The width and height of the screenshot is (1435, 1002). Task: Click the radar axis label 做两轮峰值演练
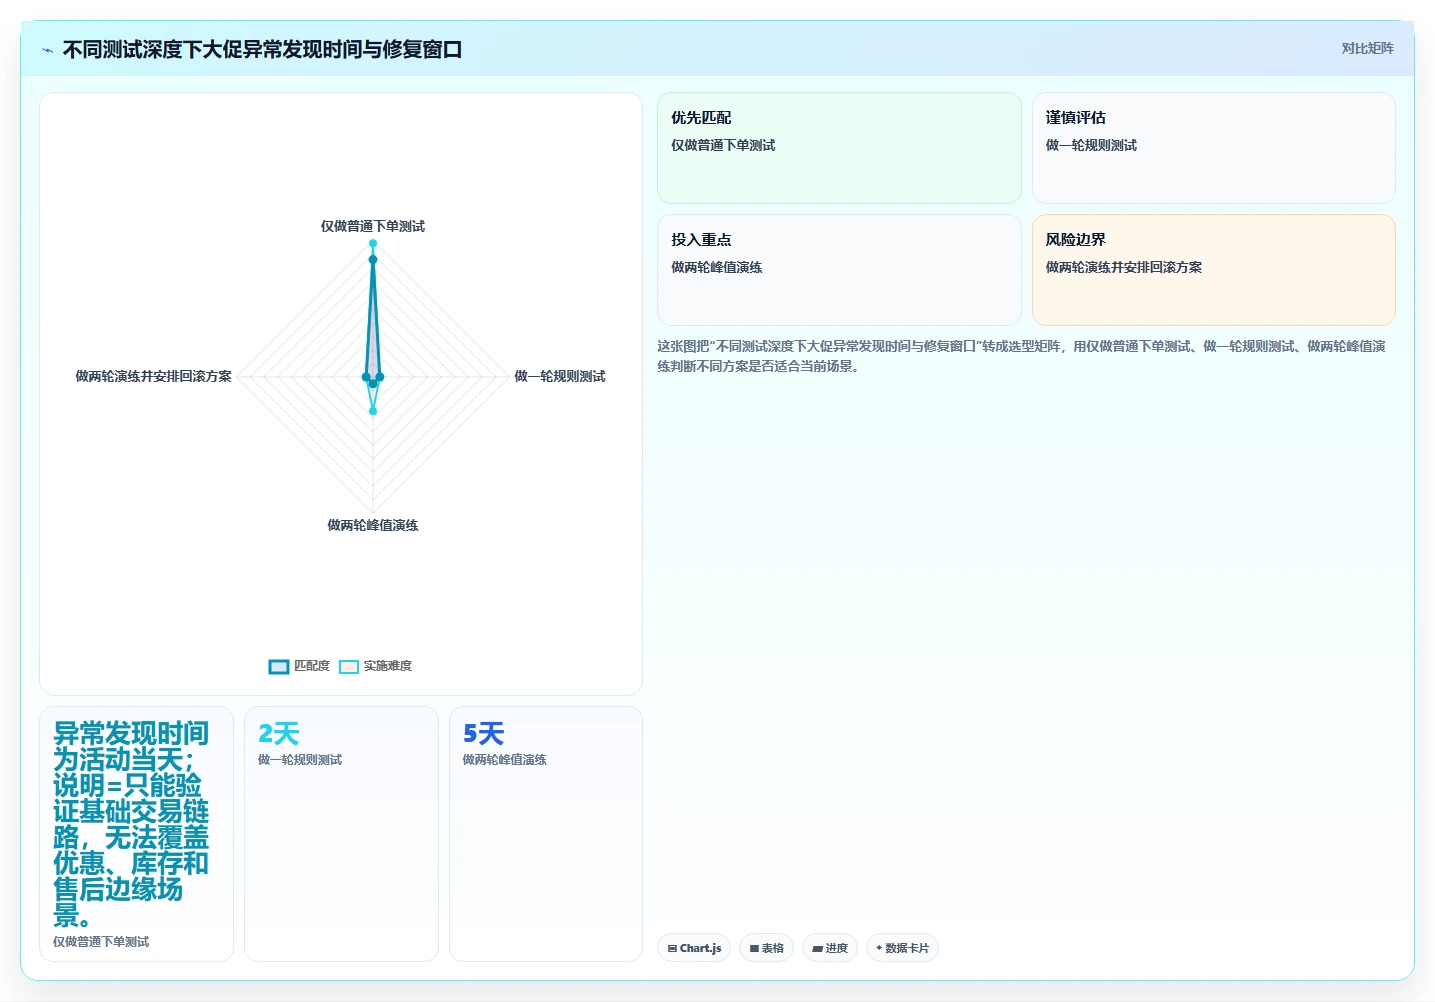(x=373, y=525)
